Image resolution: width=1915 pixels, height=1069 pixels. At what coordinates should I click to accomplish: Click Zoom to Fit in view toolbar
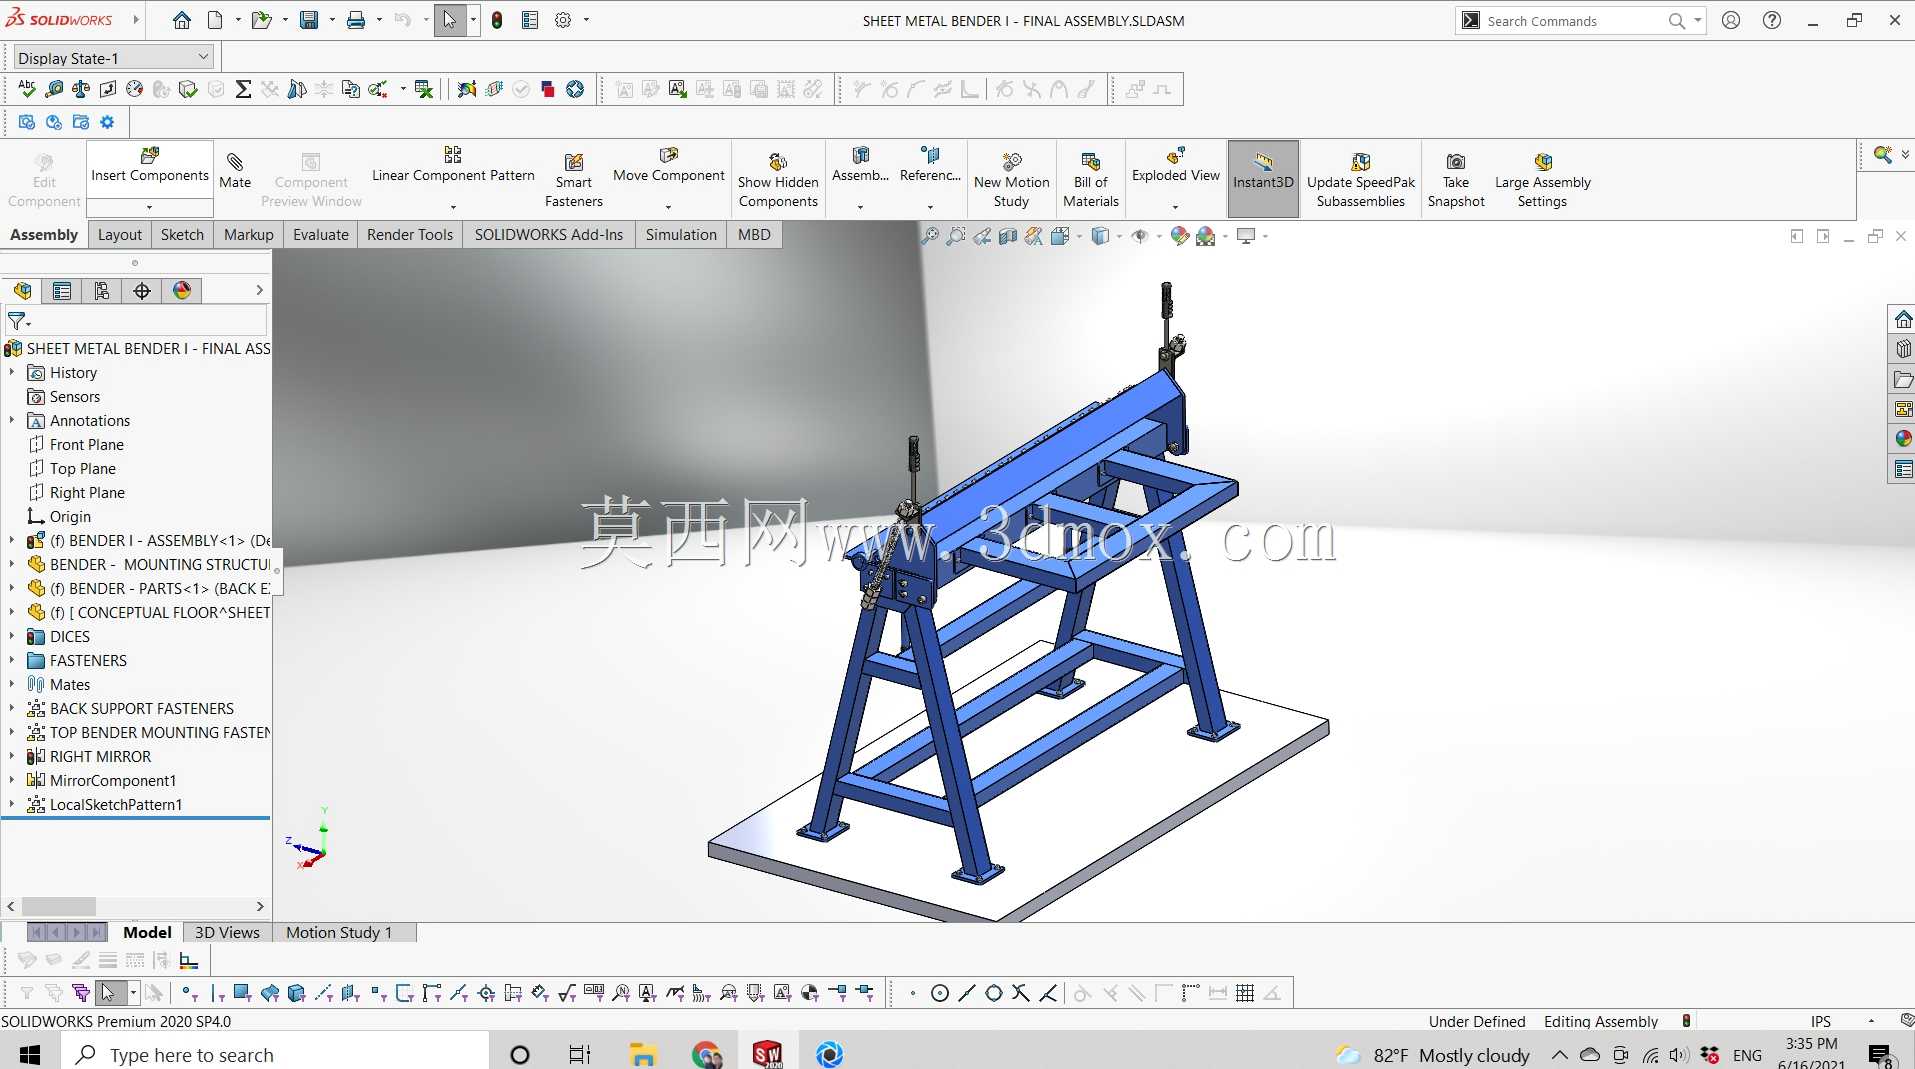click(930, 236)
